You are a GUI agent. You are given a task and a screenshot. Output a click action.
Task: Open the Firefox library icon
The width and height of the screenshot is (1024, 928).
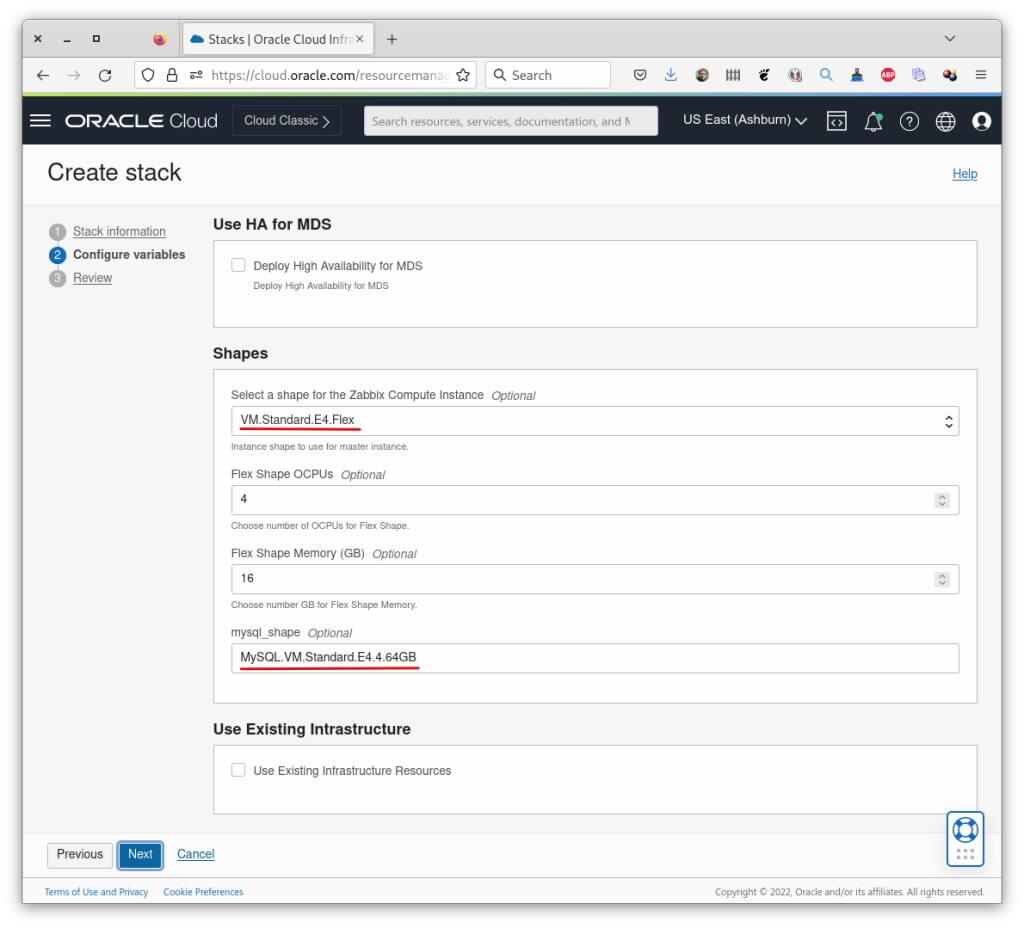click(x=733, y=75)
